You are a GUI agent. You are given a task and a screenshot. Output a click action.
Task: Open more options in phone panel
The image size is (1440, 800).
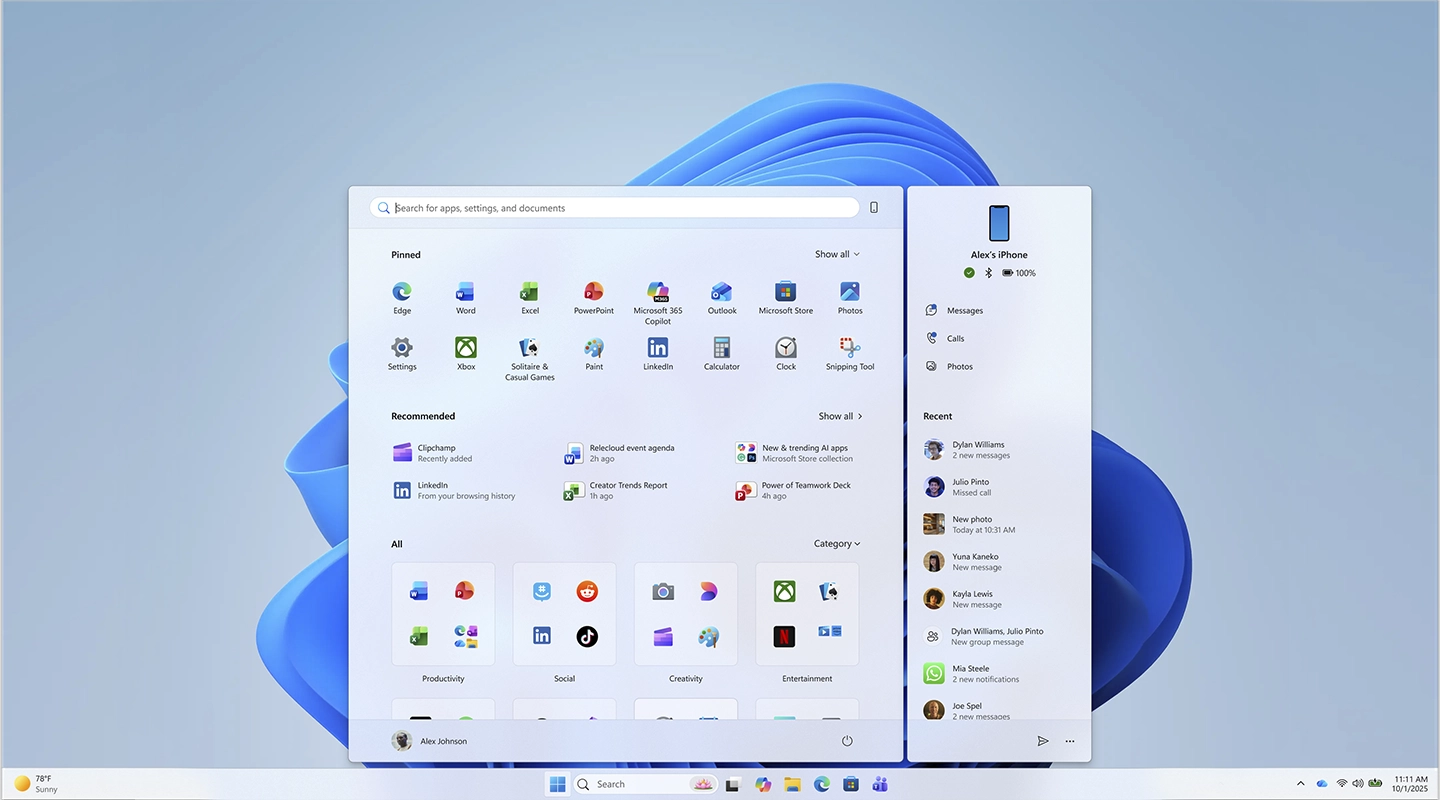[x=1070, y=741]
